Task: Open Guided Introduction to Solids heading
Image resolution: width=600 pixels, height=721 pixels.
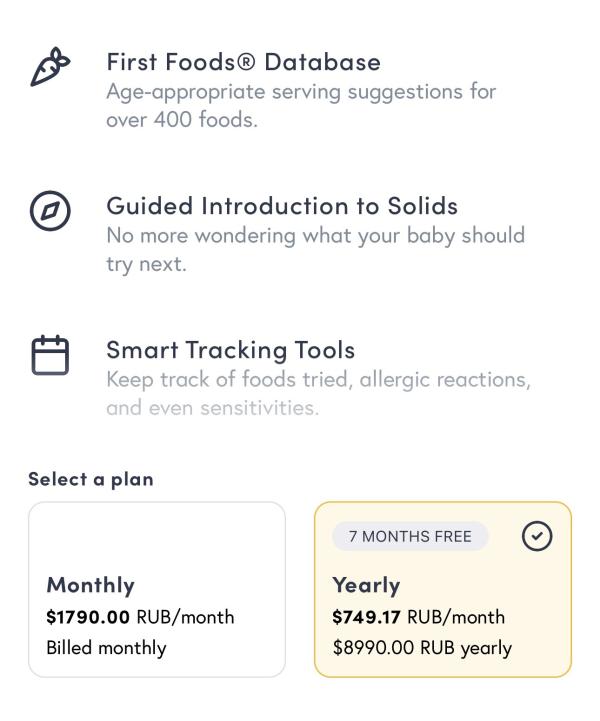Action: (x=282, y=206)
